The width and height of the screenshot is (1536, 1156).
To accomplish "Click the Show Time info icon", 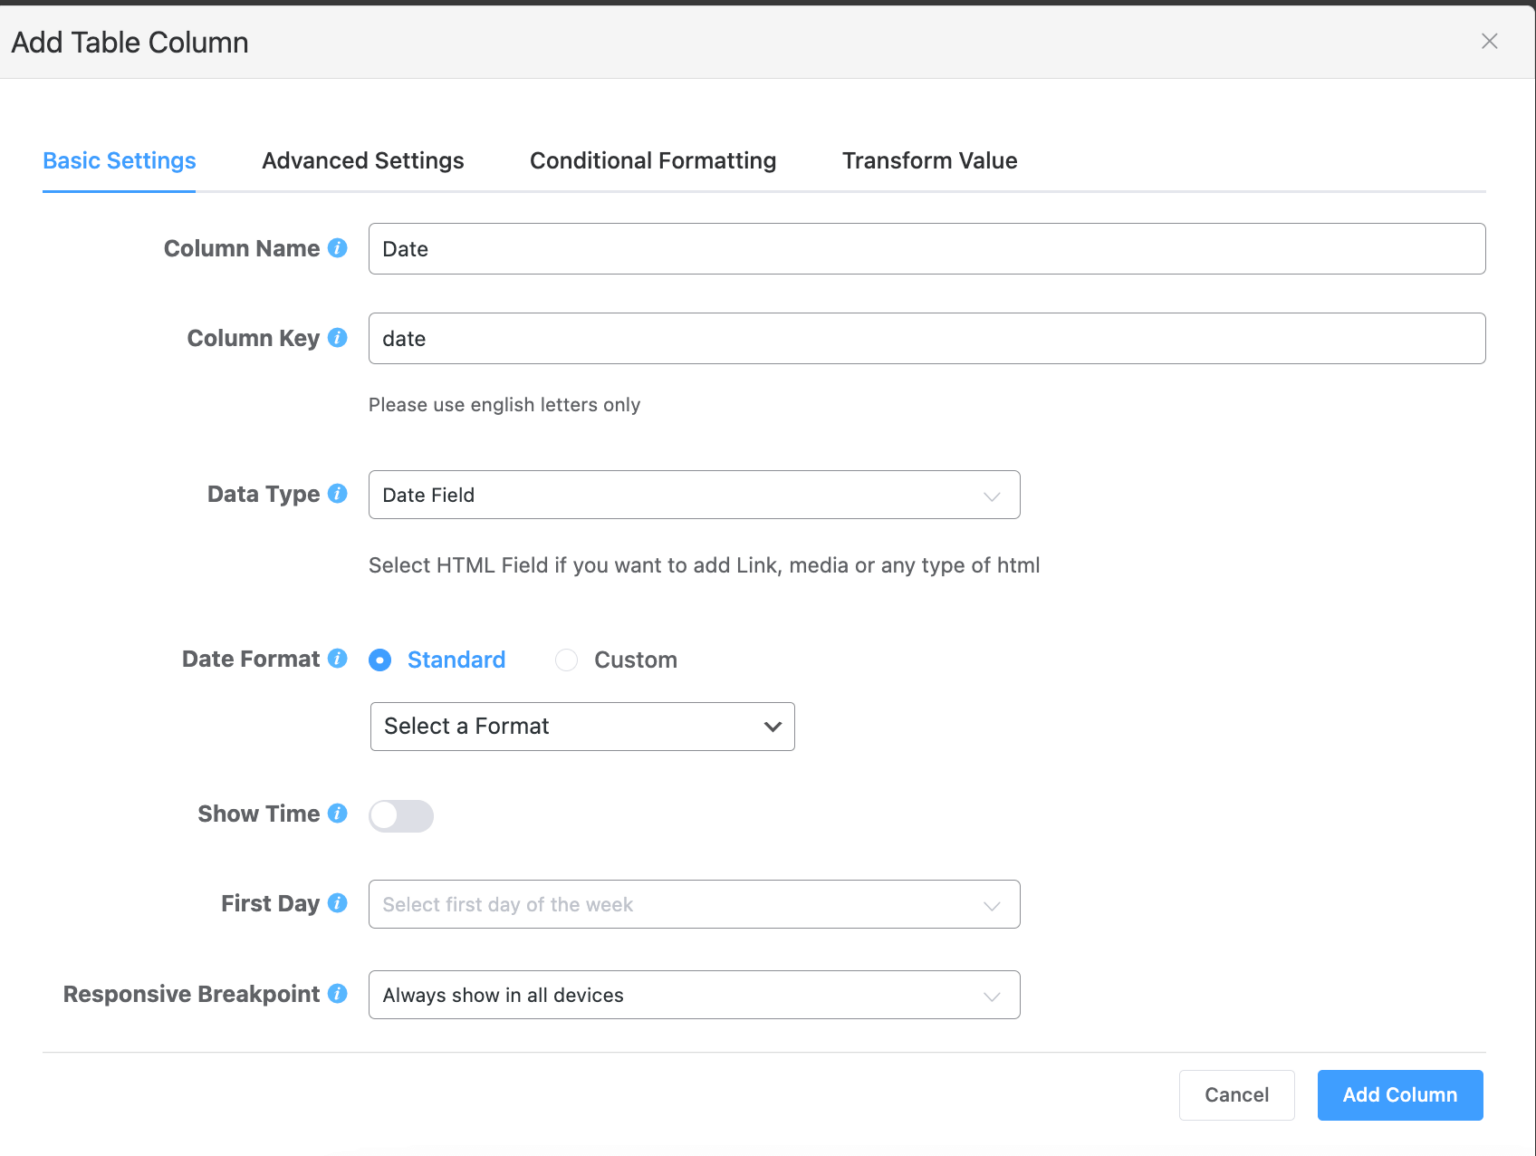I will pos(337,813).
